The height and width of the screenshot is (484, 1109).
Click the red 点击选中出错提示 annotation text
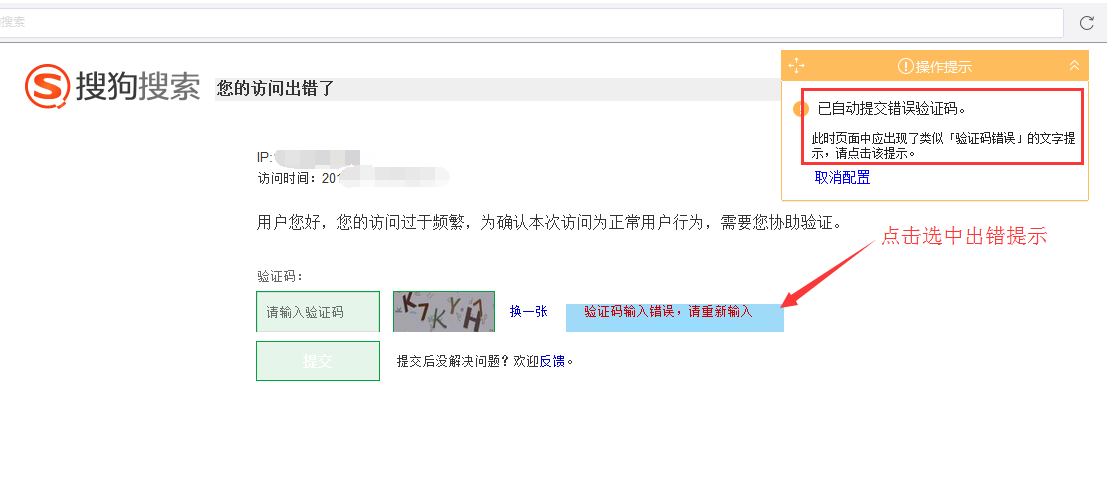click(x=963, y=236)
